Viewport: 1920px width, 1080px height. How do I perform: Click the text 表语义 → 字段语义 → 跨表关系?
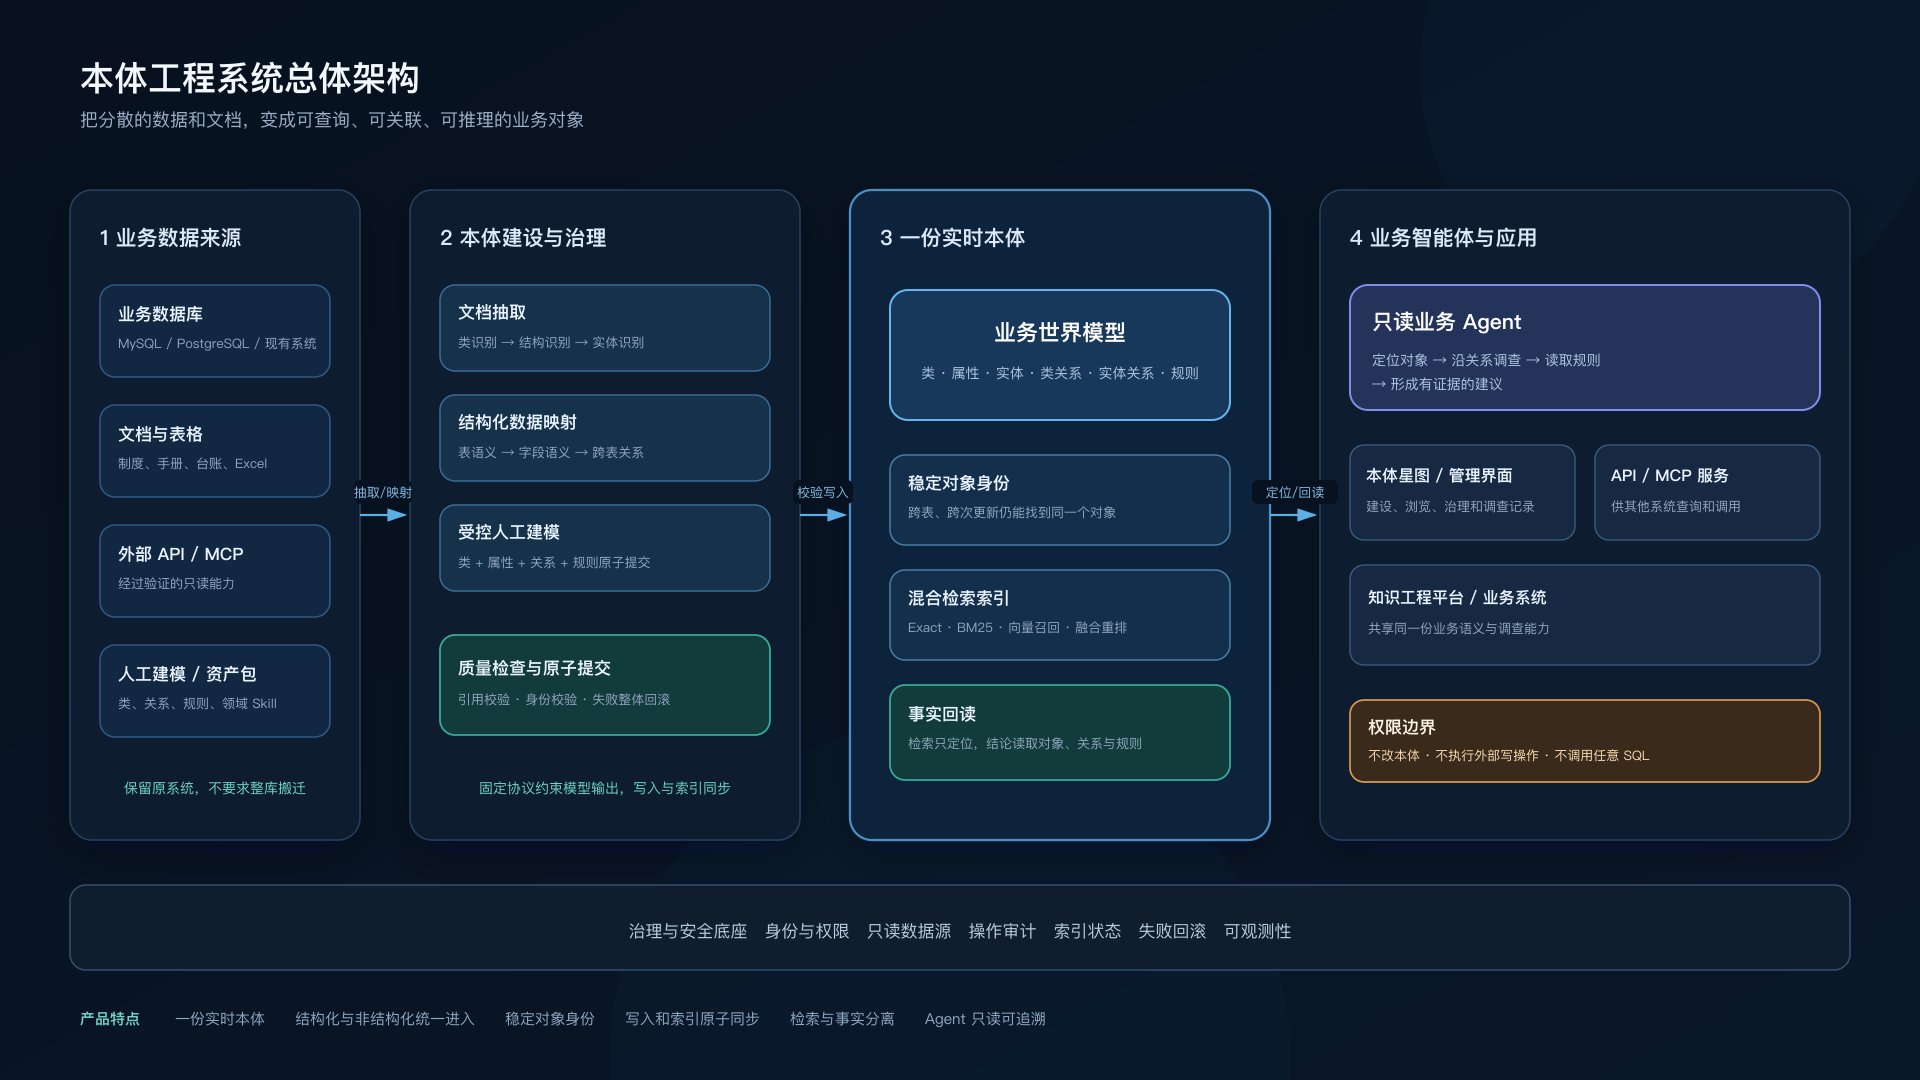click(551, 453)
